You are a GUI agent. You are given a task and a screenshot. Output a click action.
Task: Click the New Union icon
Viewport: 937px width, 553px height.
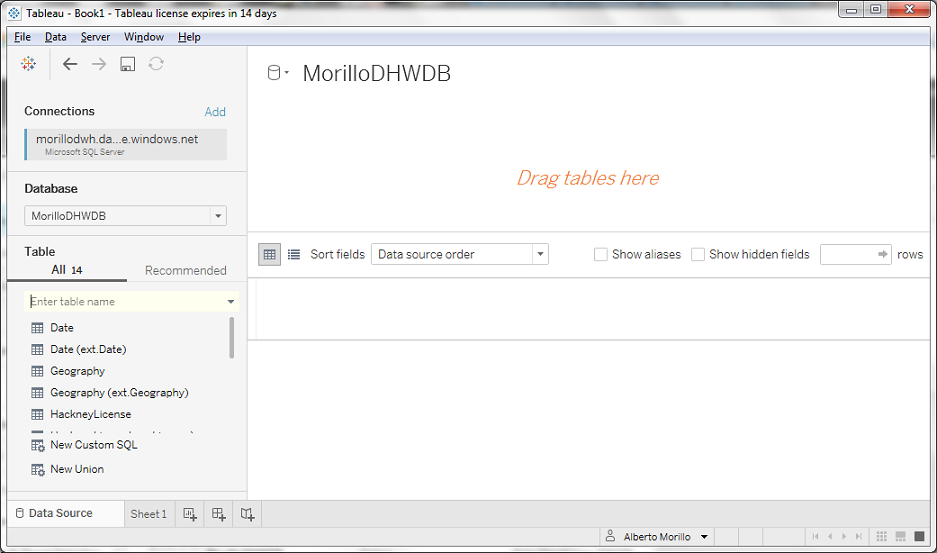[x=38, y=470]
